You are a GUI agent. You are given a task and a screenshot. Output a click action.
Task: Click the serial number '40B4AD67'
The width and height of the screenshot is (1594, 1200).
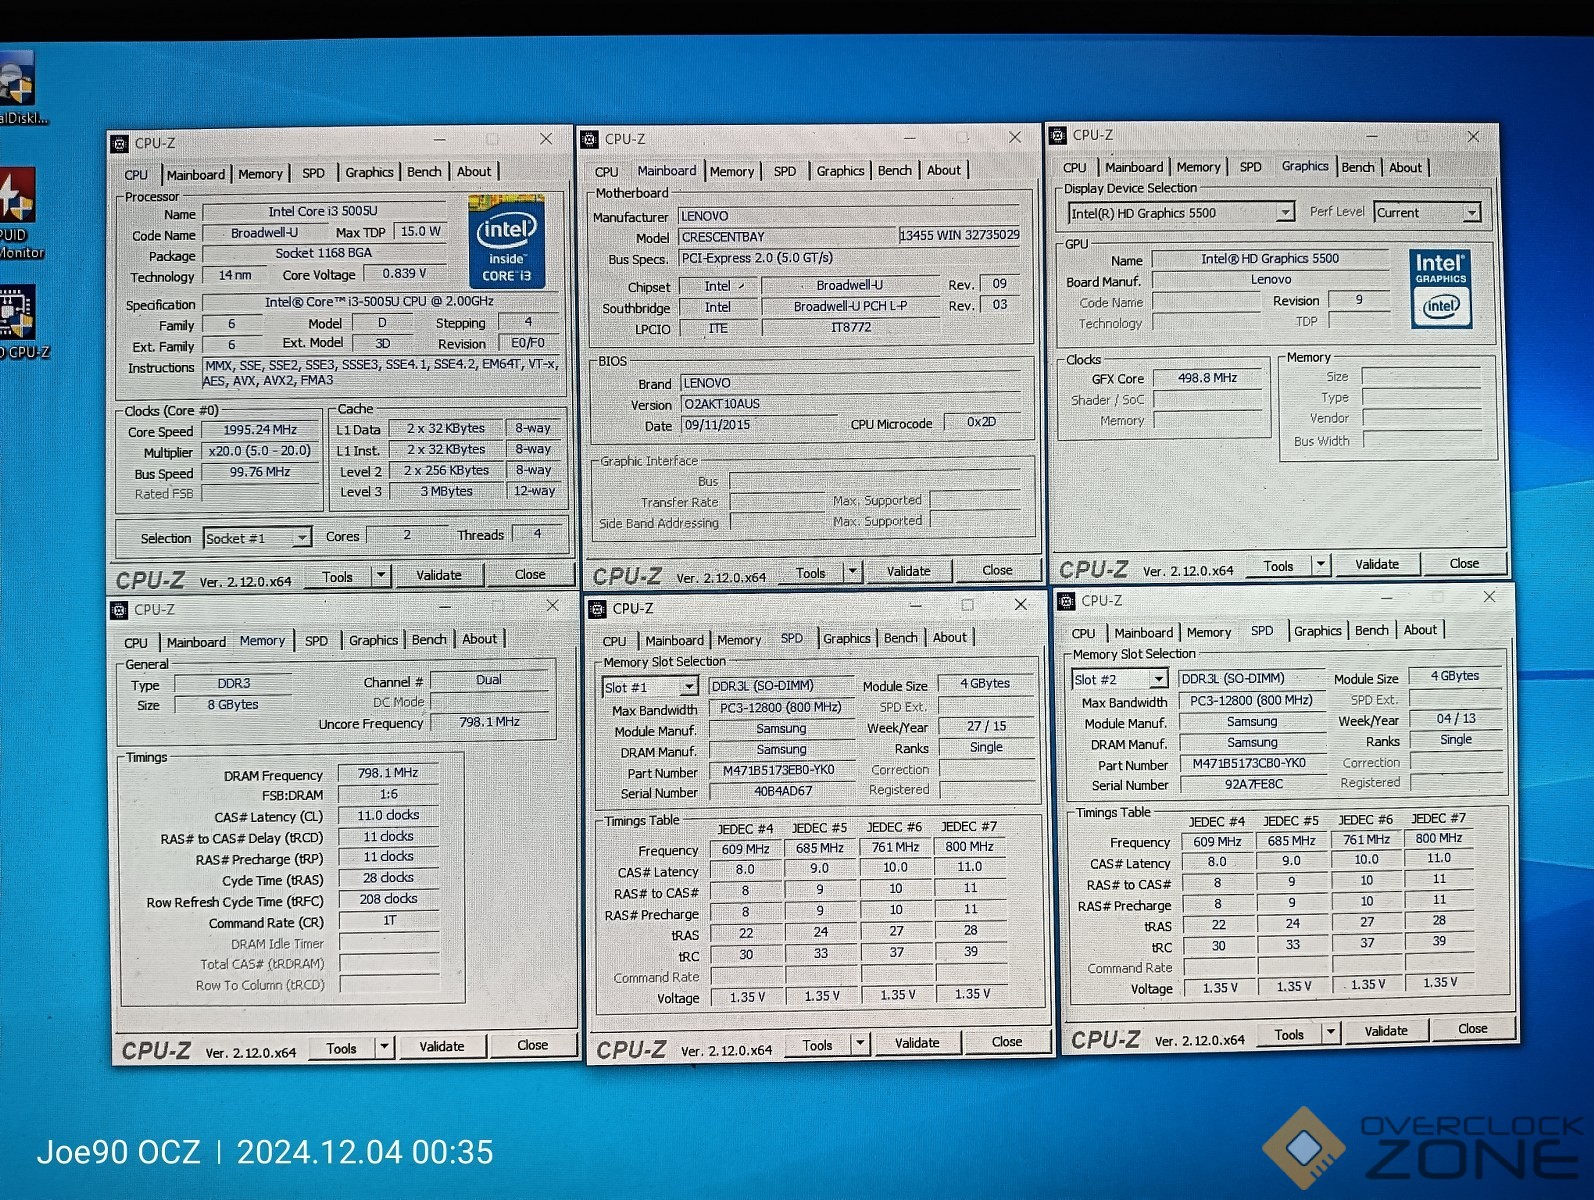[x=783, y=792]
